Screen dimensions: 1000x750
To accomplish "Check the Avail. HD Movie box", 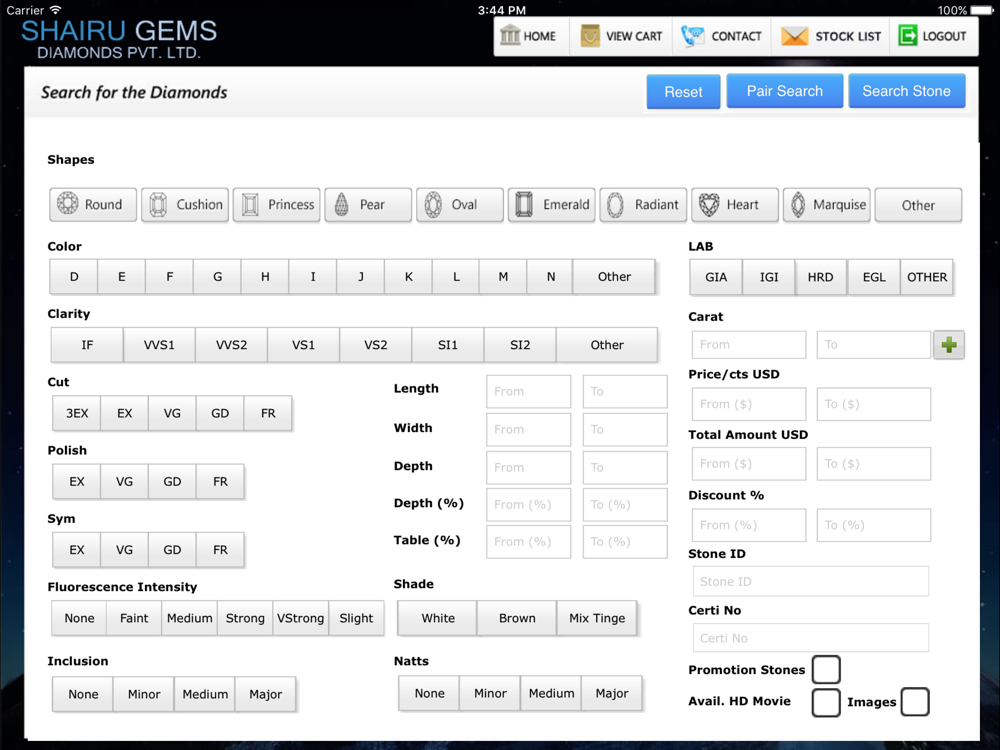I will [825, 702].
